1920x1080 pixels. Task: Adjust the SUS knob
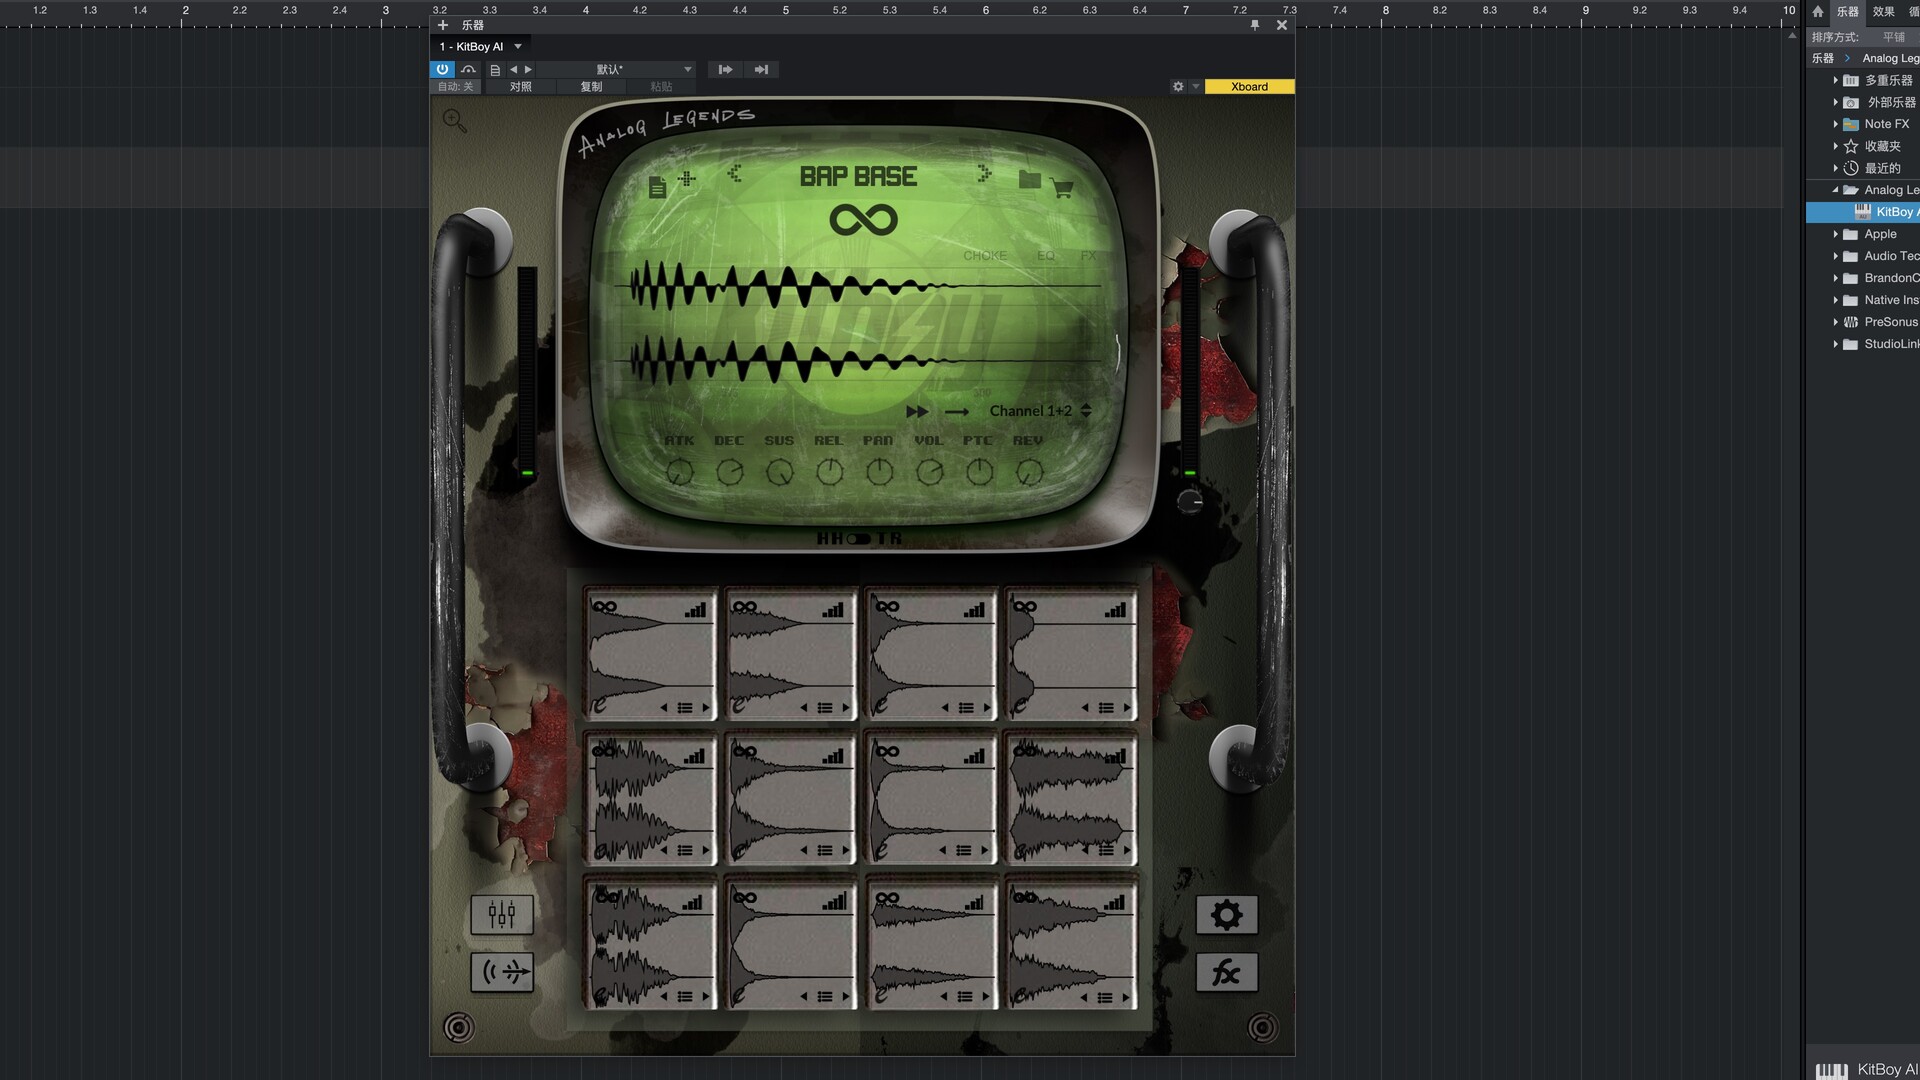(780, 472)
